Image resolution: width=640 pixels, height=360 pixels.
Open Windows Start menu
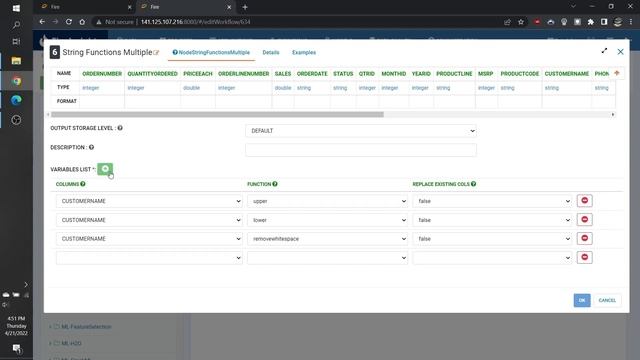[16, 8]
